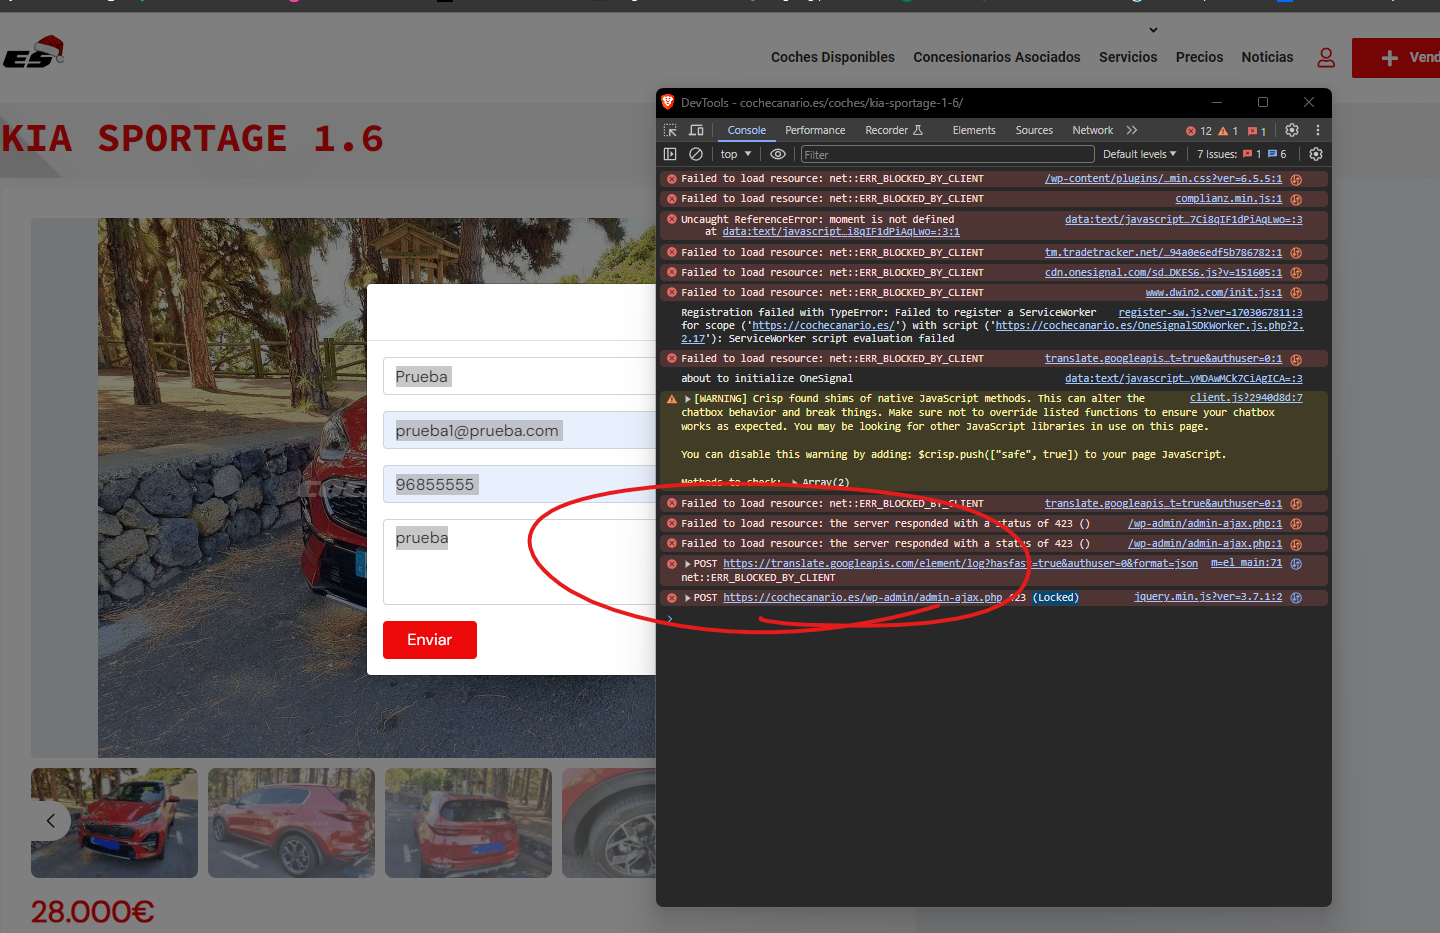Click the user account icon
Image resolution: width=1440 pixels, height=933 pixels.
point(1326,58)
